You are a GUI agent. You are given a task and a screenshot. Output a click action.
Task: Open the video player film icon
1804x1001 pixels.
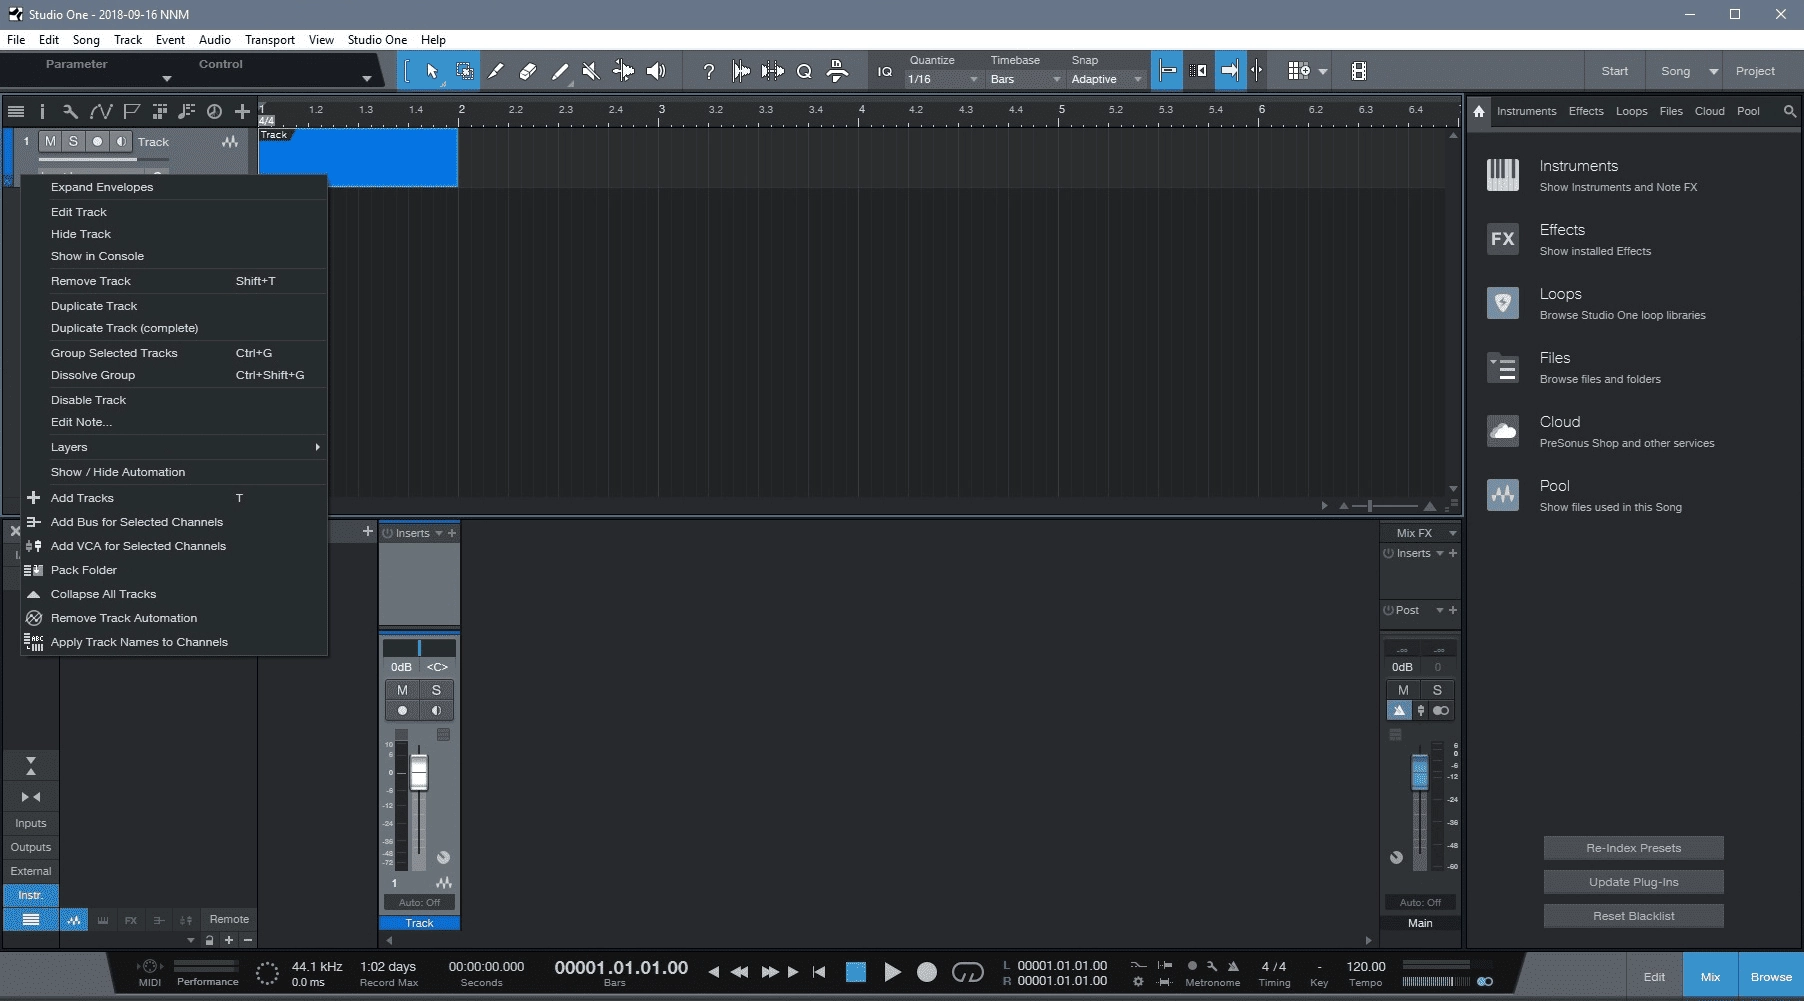click(1358, 71)
